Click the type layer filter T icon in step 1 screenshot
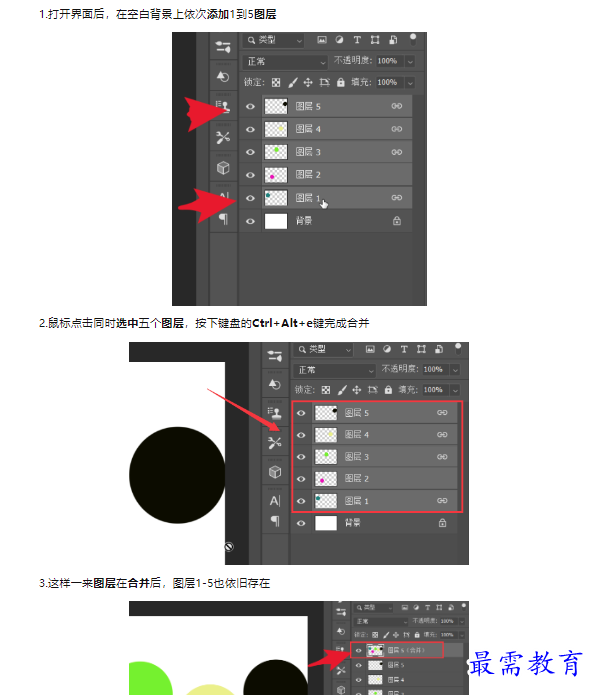The width and height of the screenshot is (591, 695). 357,40
